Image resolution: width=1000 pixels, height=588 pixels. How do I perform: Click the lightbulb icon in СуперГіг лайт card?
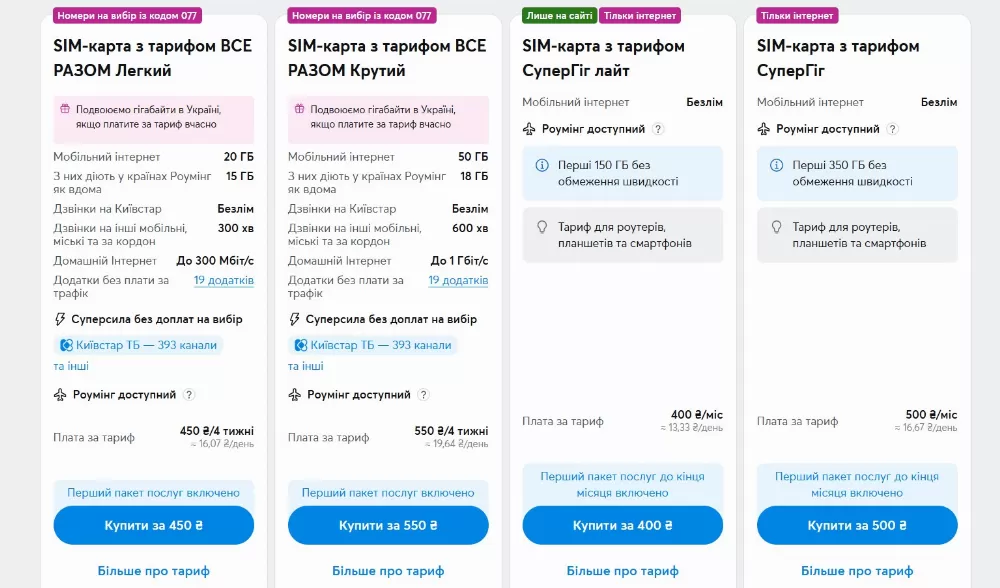[542, 227]
